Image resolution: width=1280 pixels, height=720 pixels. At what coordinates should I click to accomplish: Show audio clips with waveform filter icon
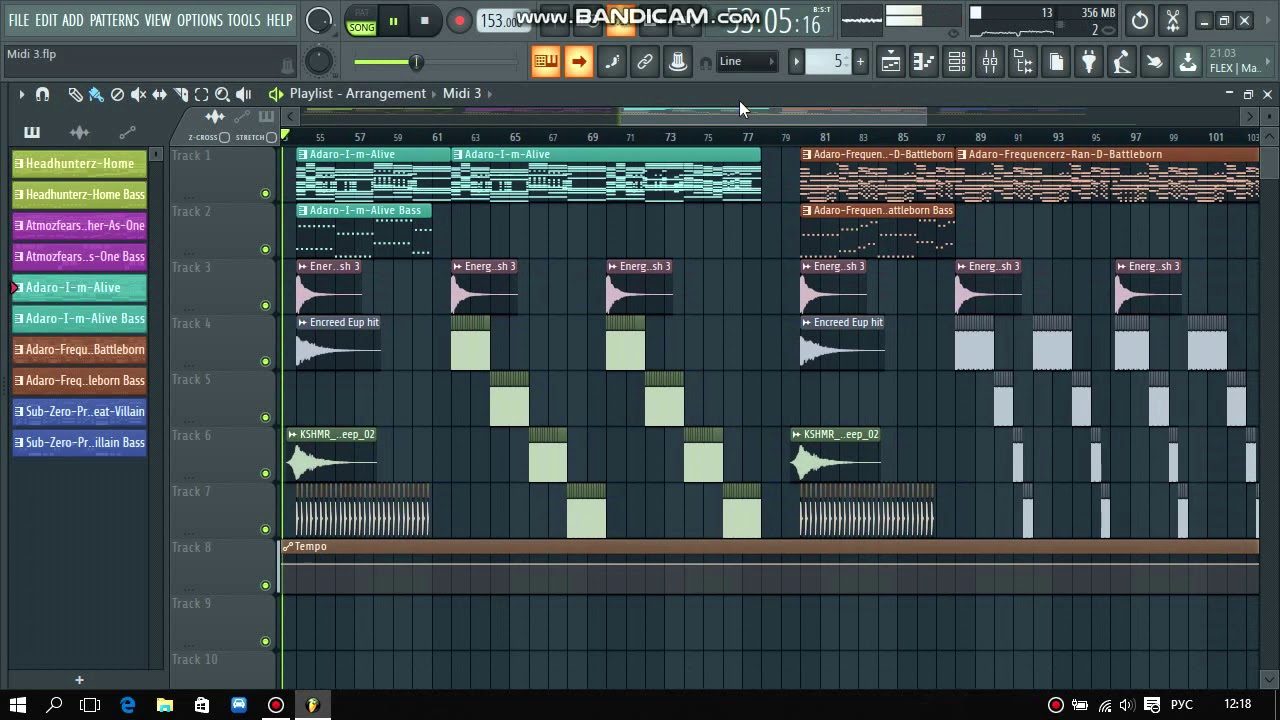(x=79, y=132)
